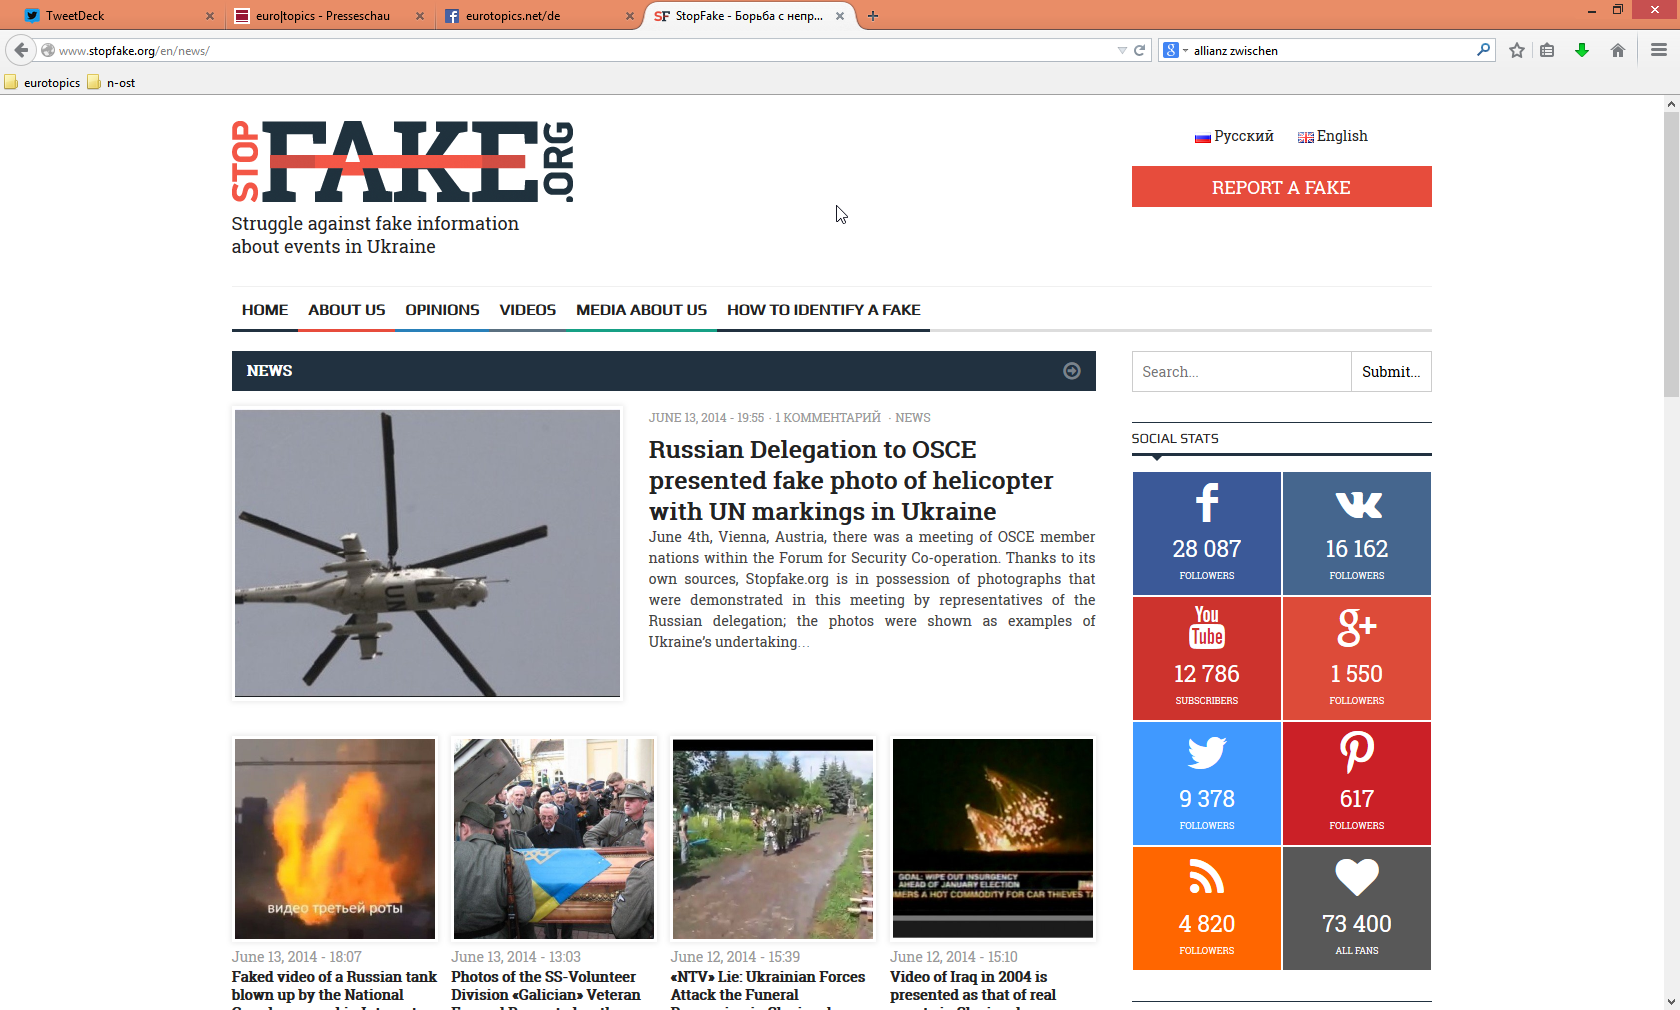Switch site language to English

click(x=1332, y=136)
